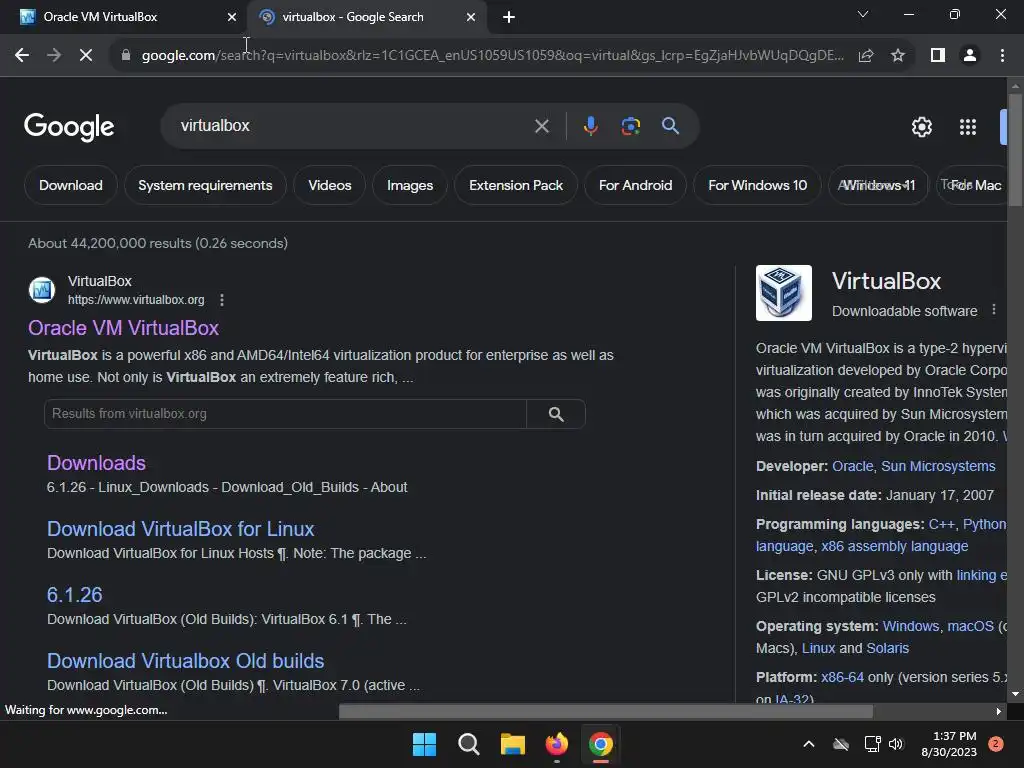This screenshot has height=768, width=1024.
Task: Open Windows Start menu
Action: (x=424, y=744)
